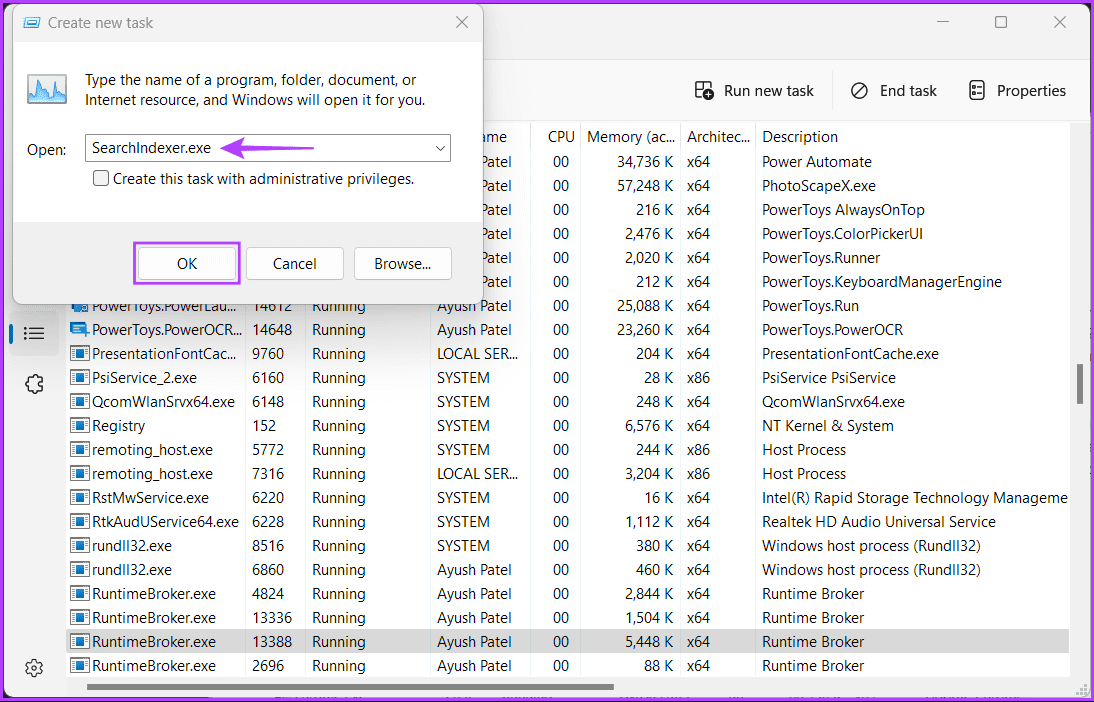Click icon beside QcomWlanSrvx64.exe

[x=80, y=402]
